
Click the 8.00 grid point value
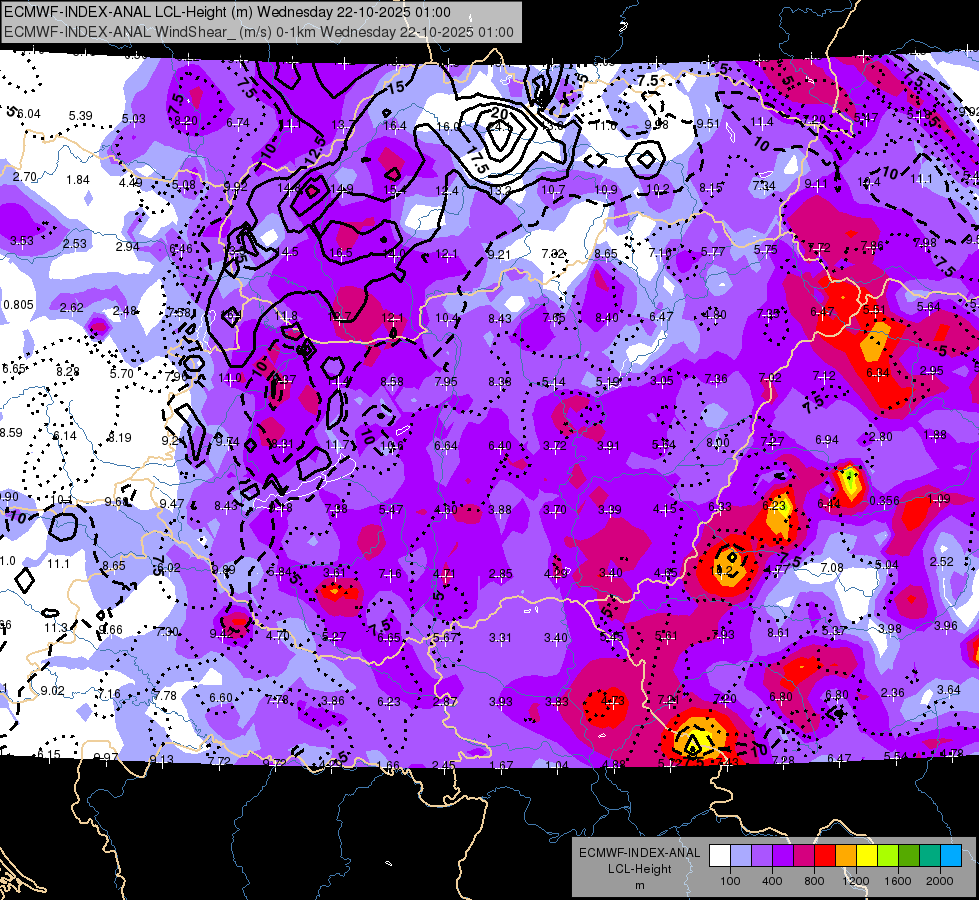[x=717, y=442]
